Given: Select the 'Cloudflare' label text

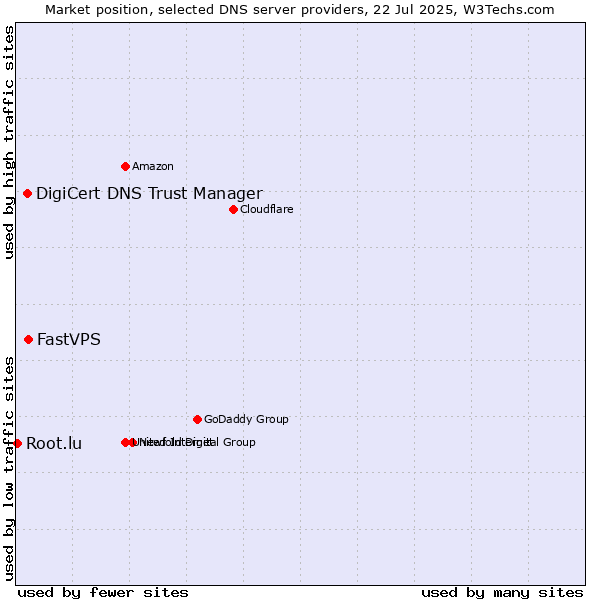Looking at the screenshot, I should (x=267, y=209).
